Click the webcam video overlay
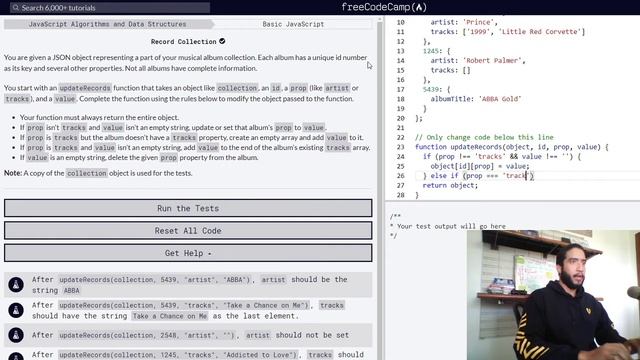This screenshot has width=640, height=360. [x=553, y=295]
